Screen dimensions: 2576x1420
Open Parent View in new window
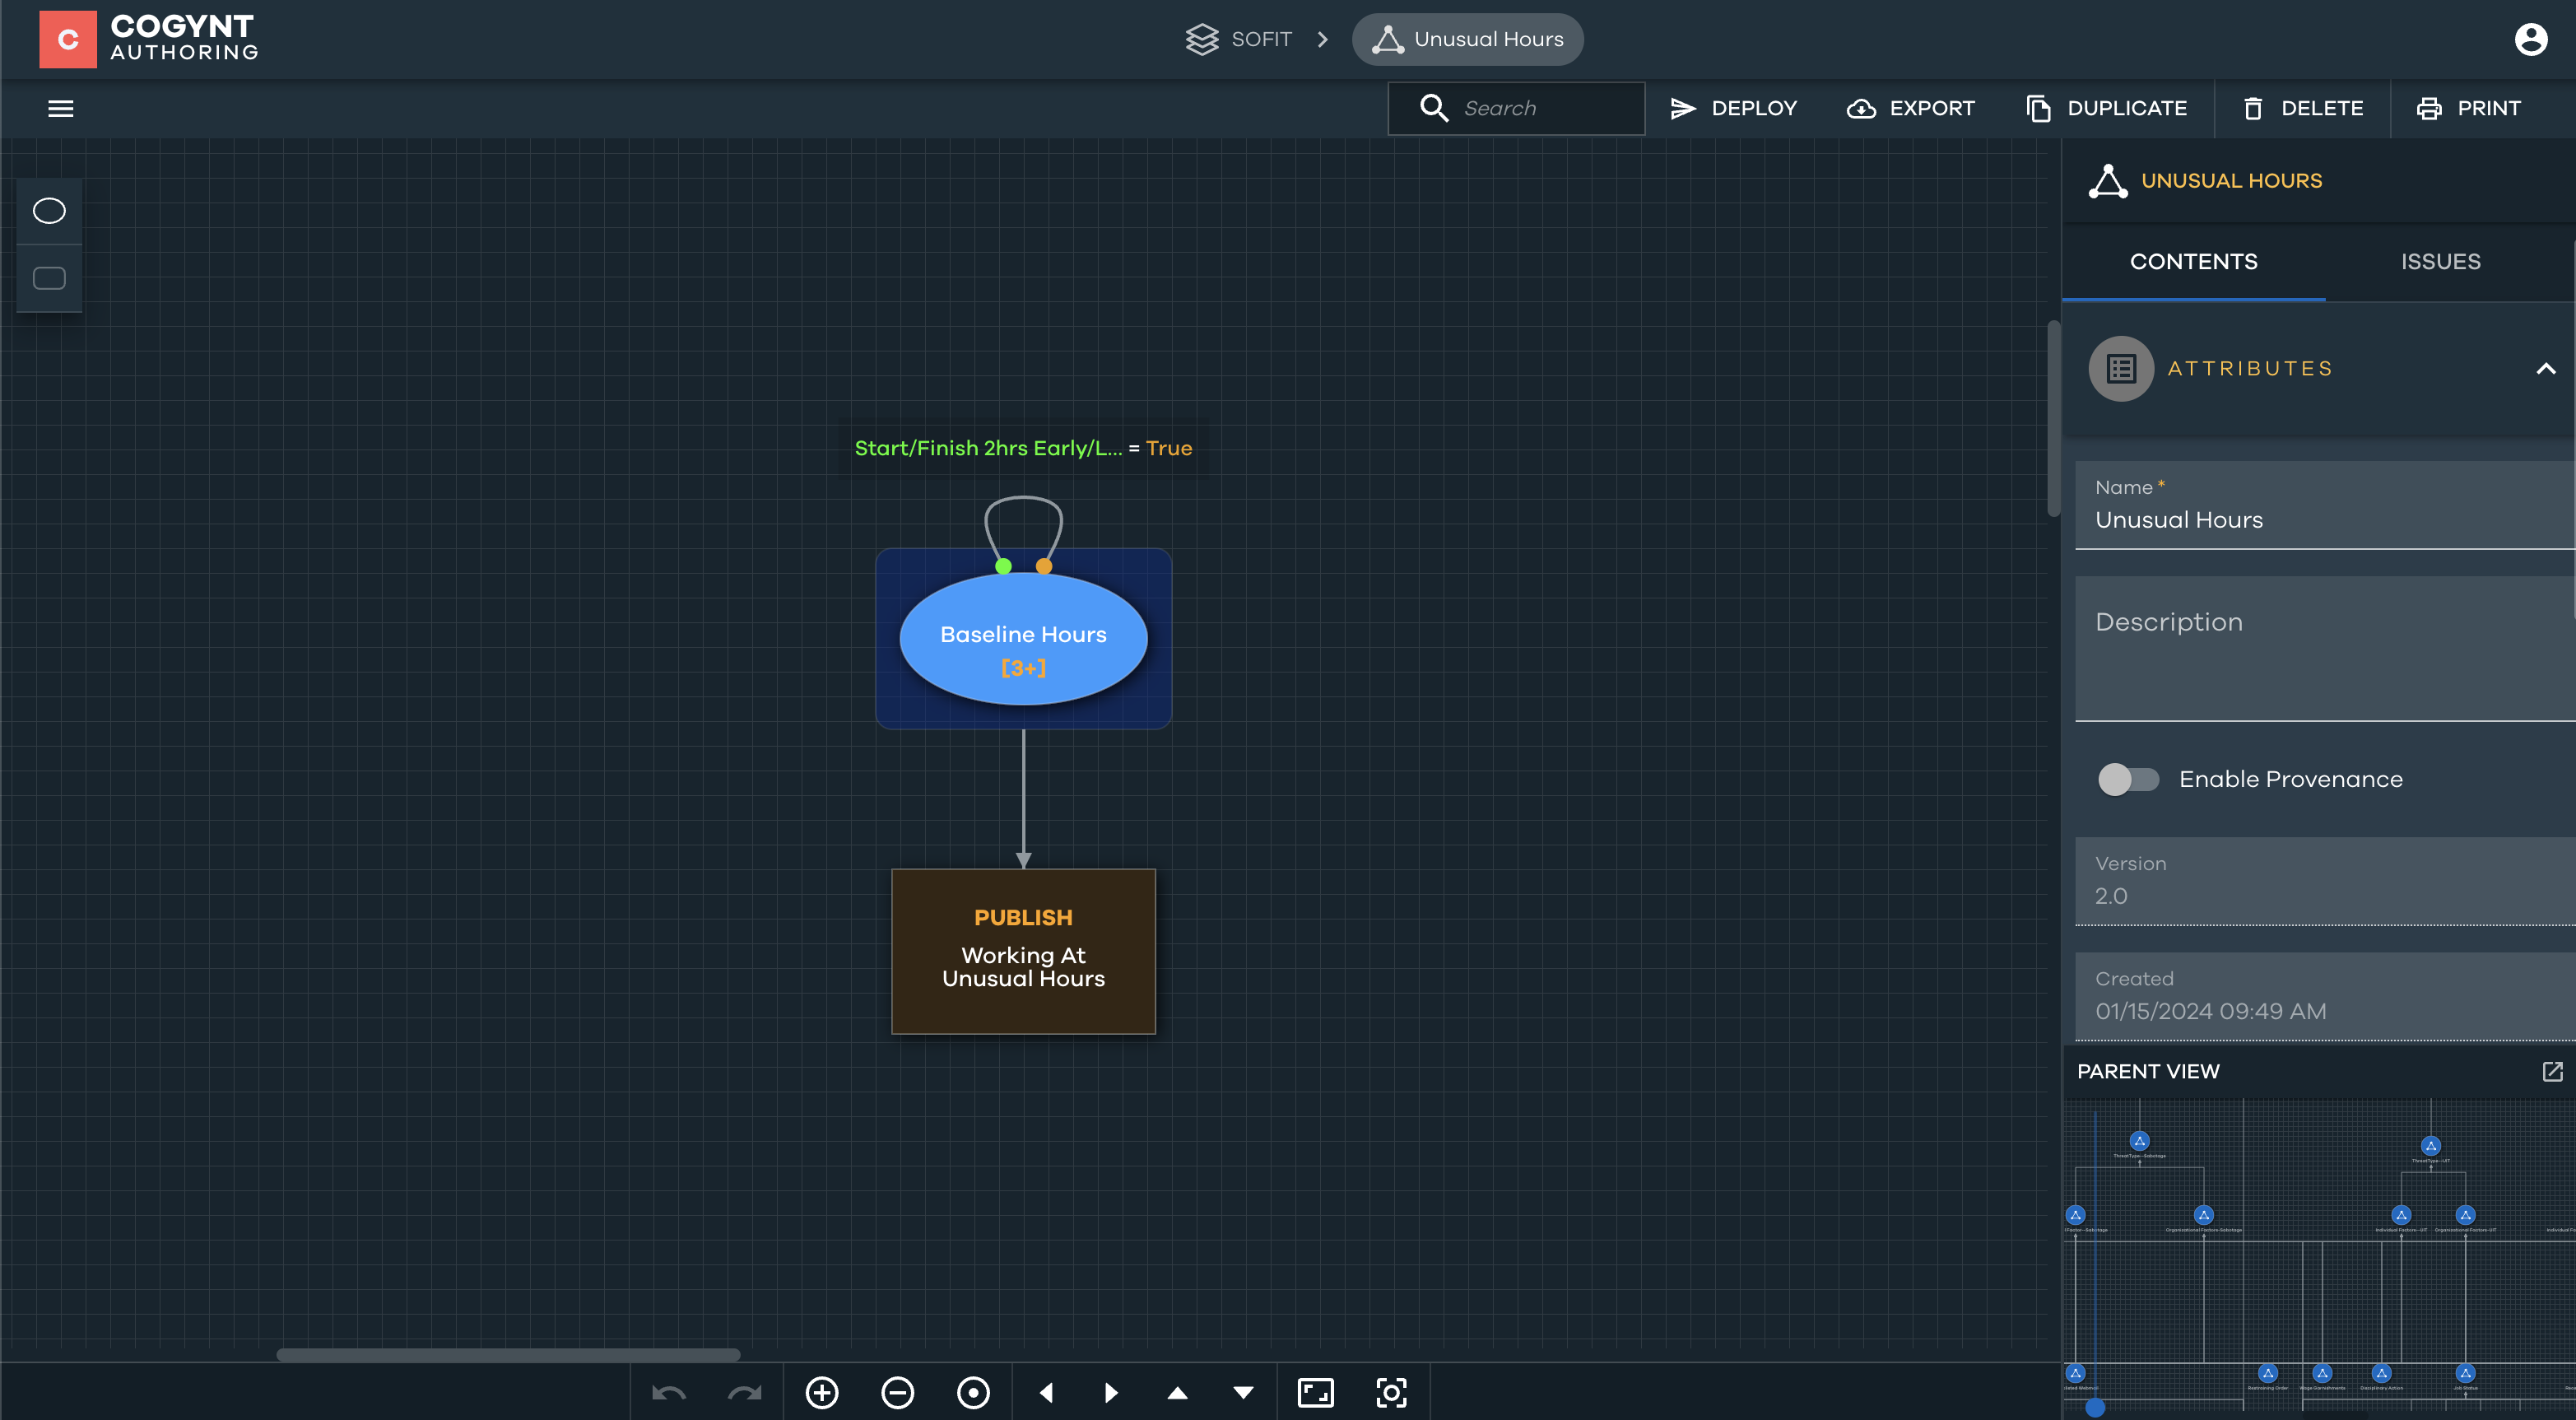point(2552,1071)
